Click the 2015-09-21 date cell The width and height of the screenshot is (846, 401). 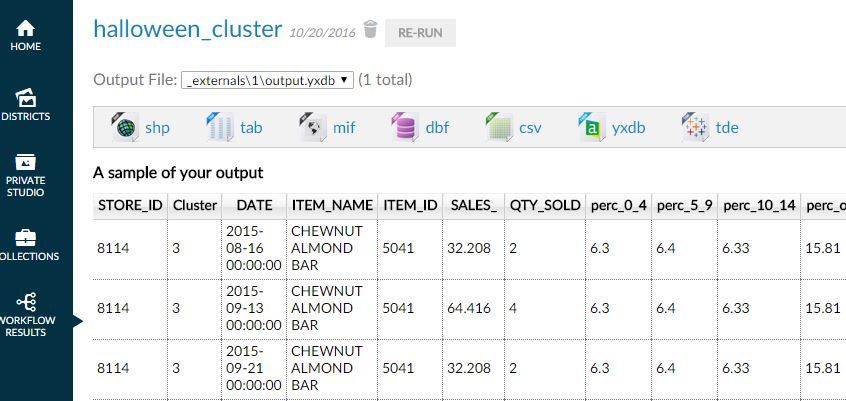(x=254, y=368)
